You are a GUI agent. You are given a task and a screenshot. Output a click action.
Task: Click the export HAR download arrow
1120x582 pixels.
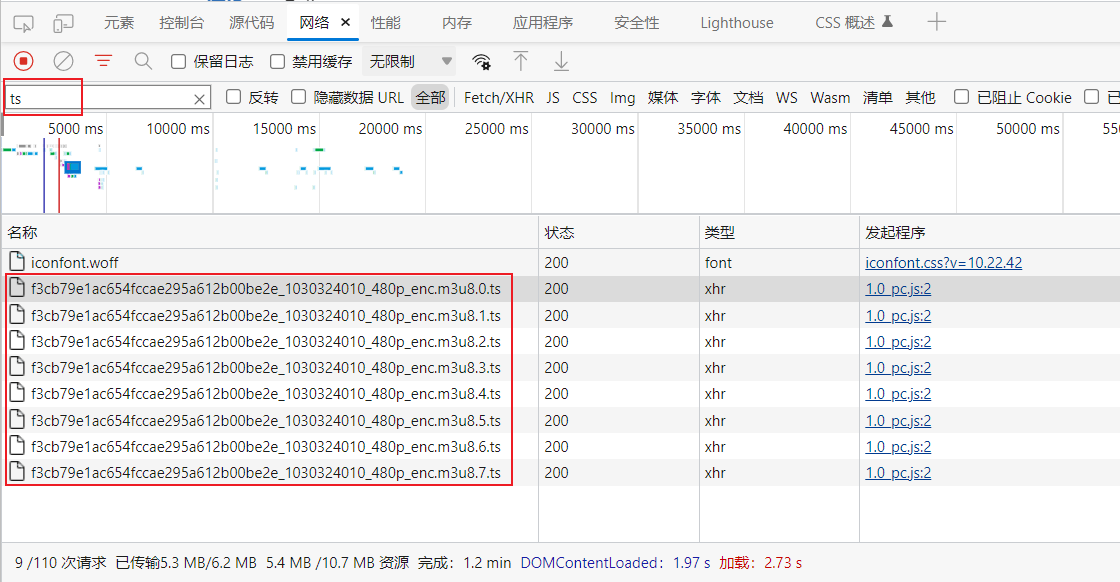(x=561, y=62)
